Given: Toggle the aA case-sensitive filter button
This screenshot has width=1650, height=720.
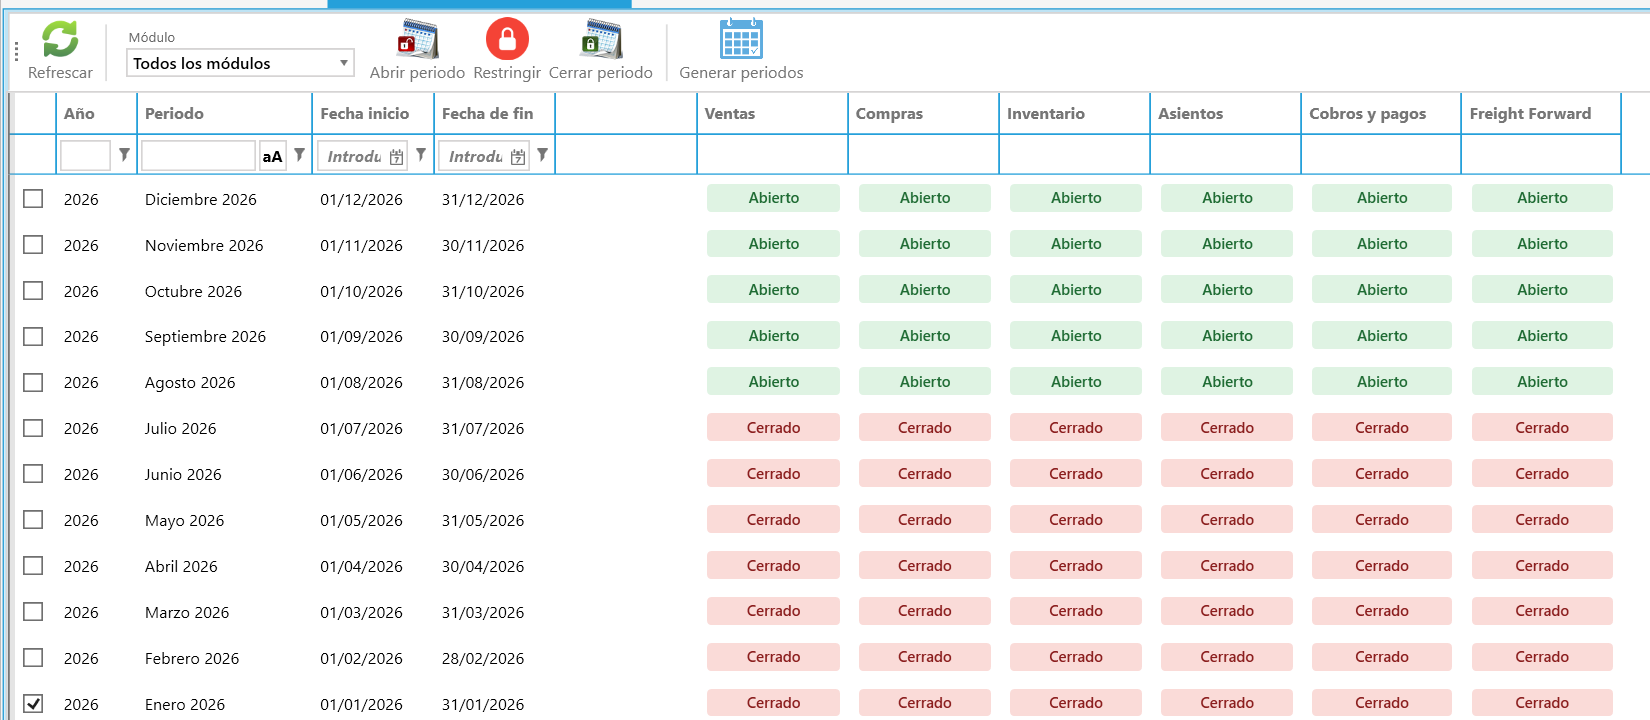Looking at the screenshot, I should pyautogui.click(x=272, y=156).
